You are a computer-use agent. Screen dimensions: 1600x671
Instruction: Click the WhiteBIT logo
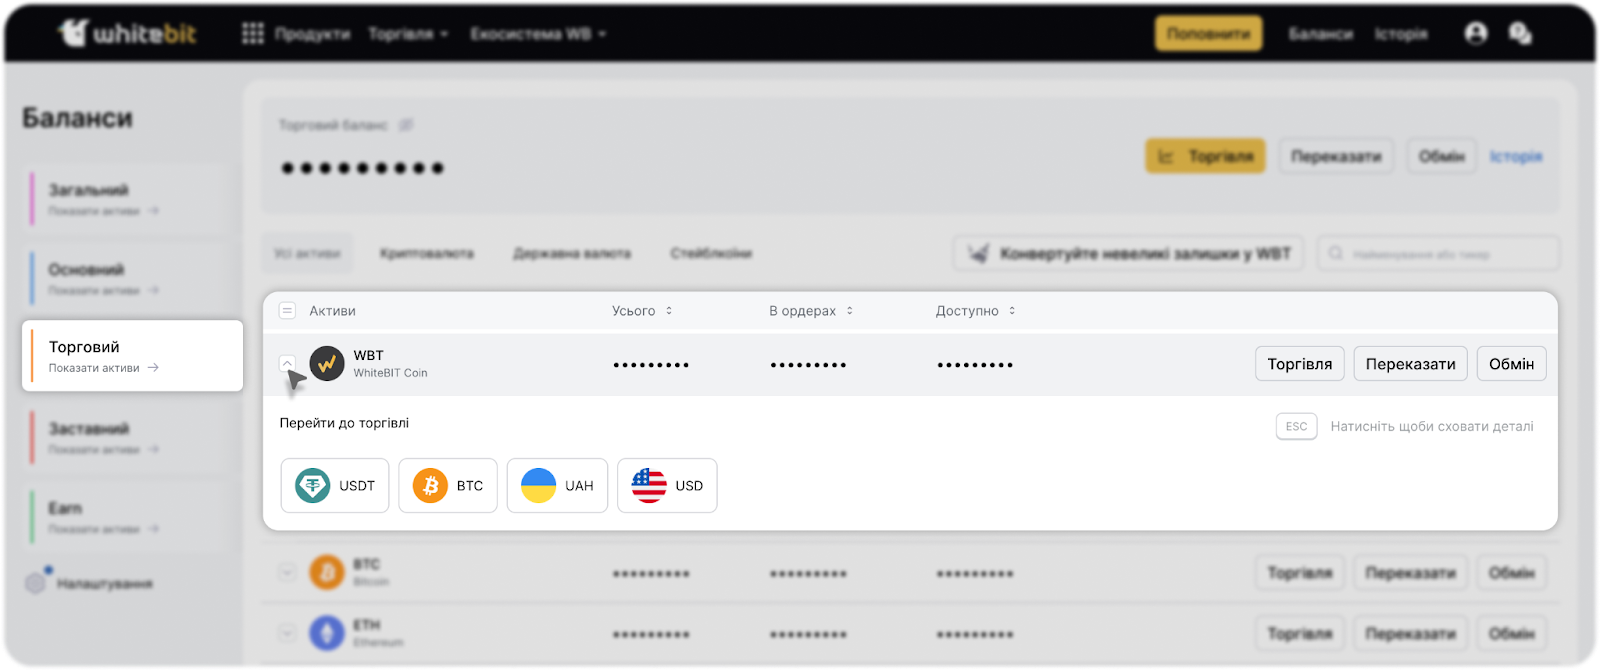click(127, 34)
